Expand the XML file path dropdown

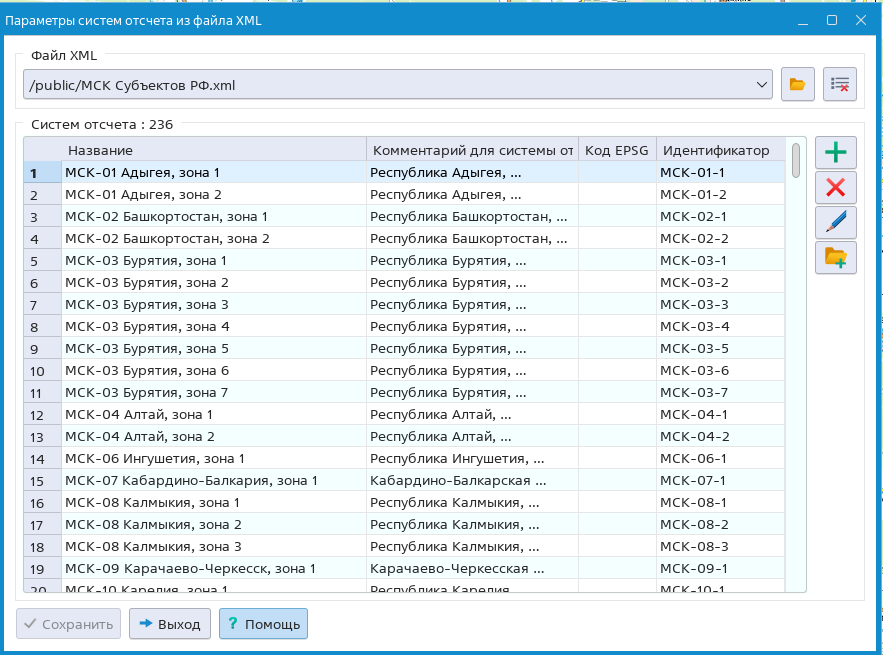click(761, 85)
